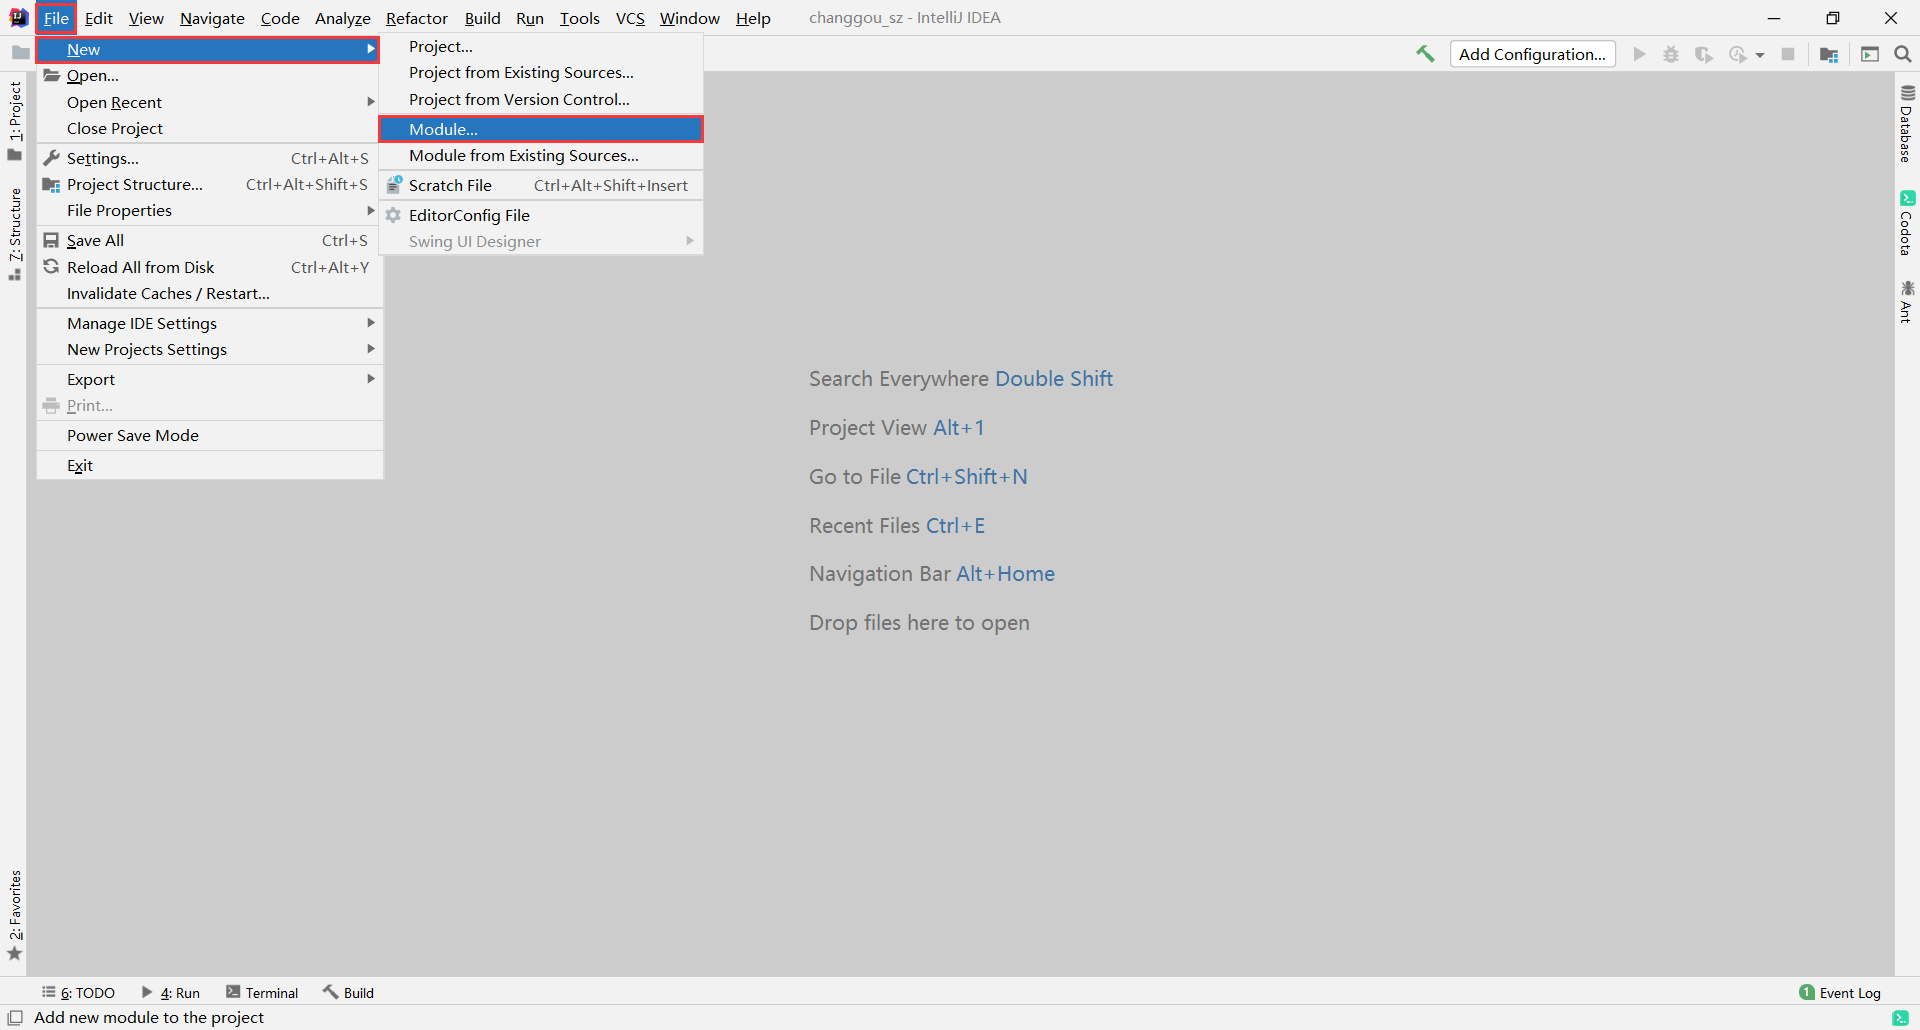Open the Ant tool window
Screen dimensions: 1920x1030
click(x=1907, y=301)
